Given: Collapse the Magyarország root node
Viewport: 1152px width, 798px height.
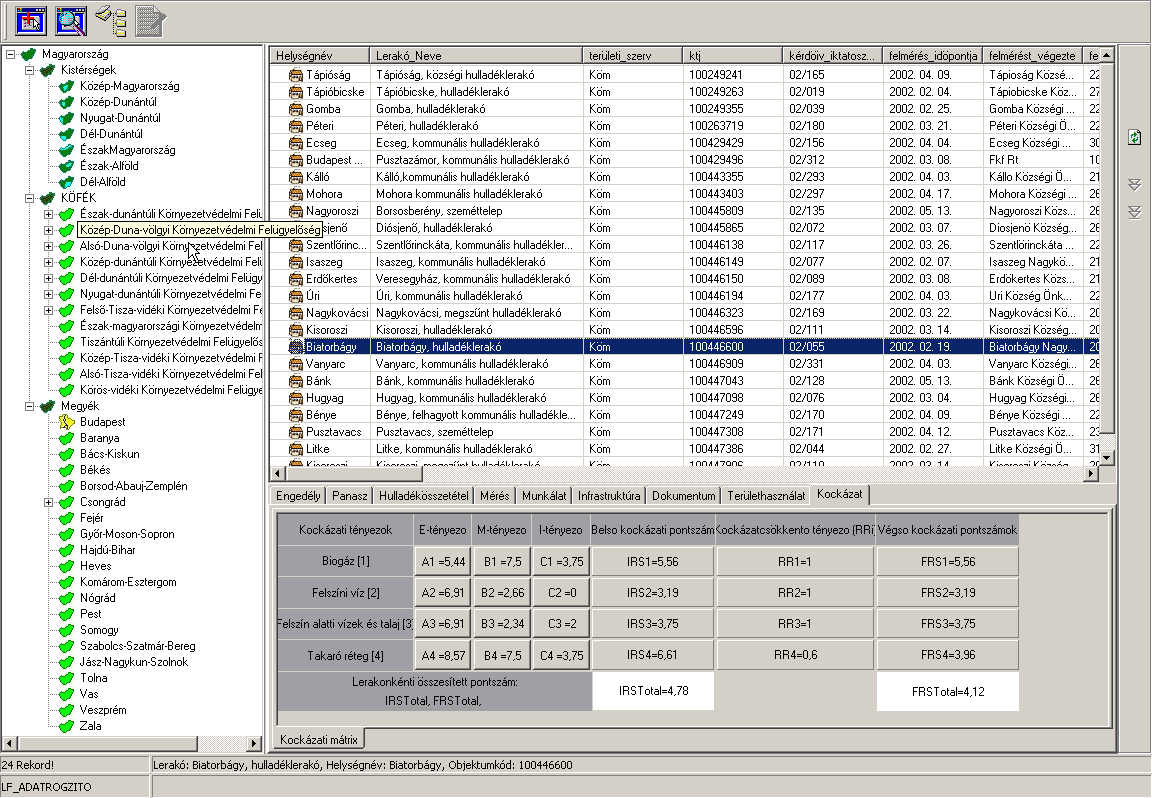Looking at the screenshot, I should coord(10,54).
